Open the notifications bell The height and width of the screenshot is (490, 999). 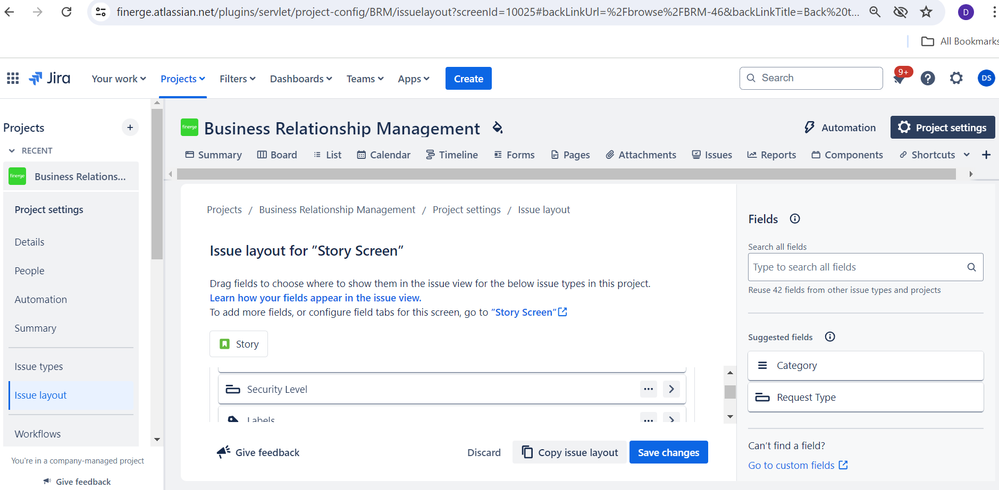[x=900, y=78]
